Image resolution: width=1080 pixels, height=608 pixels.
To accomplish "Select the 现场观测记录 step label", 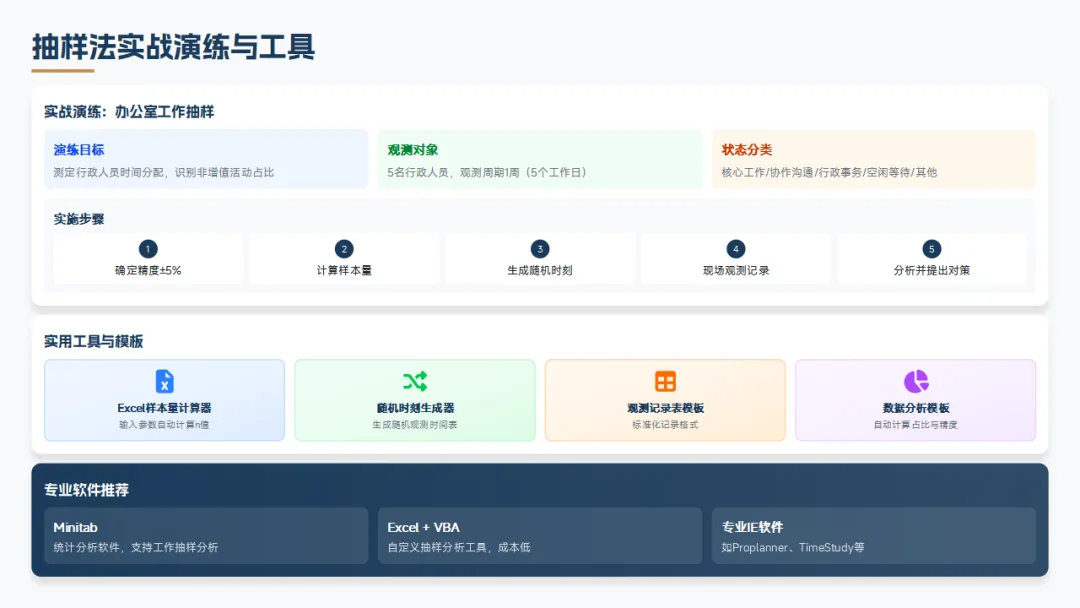I will click(x=736, y=271).
